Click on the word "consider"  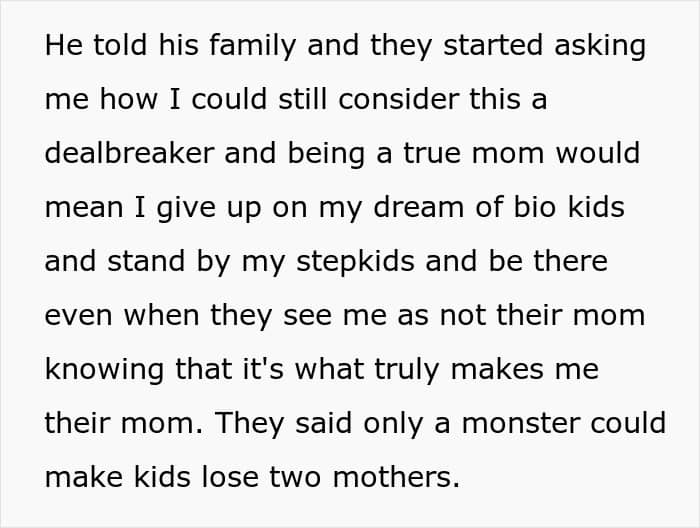(x=399, y=99)
